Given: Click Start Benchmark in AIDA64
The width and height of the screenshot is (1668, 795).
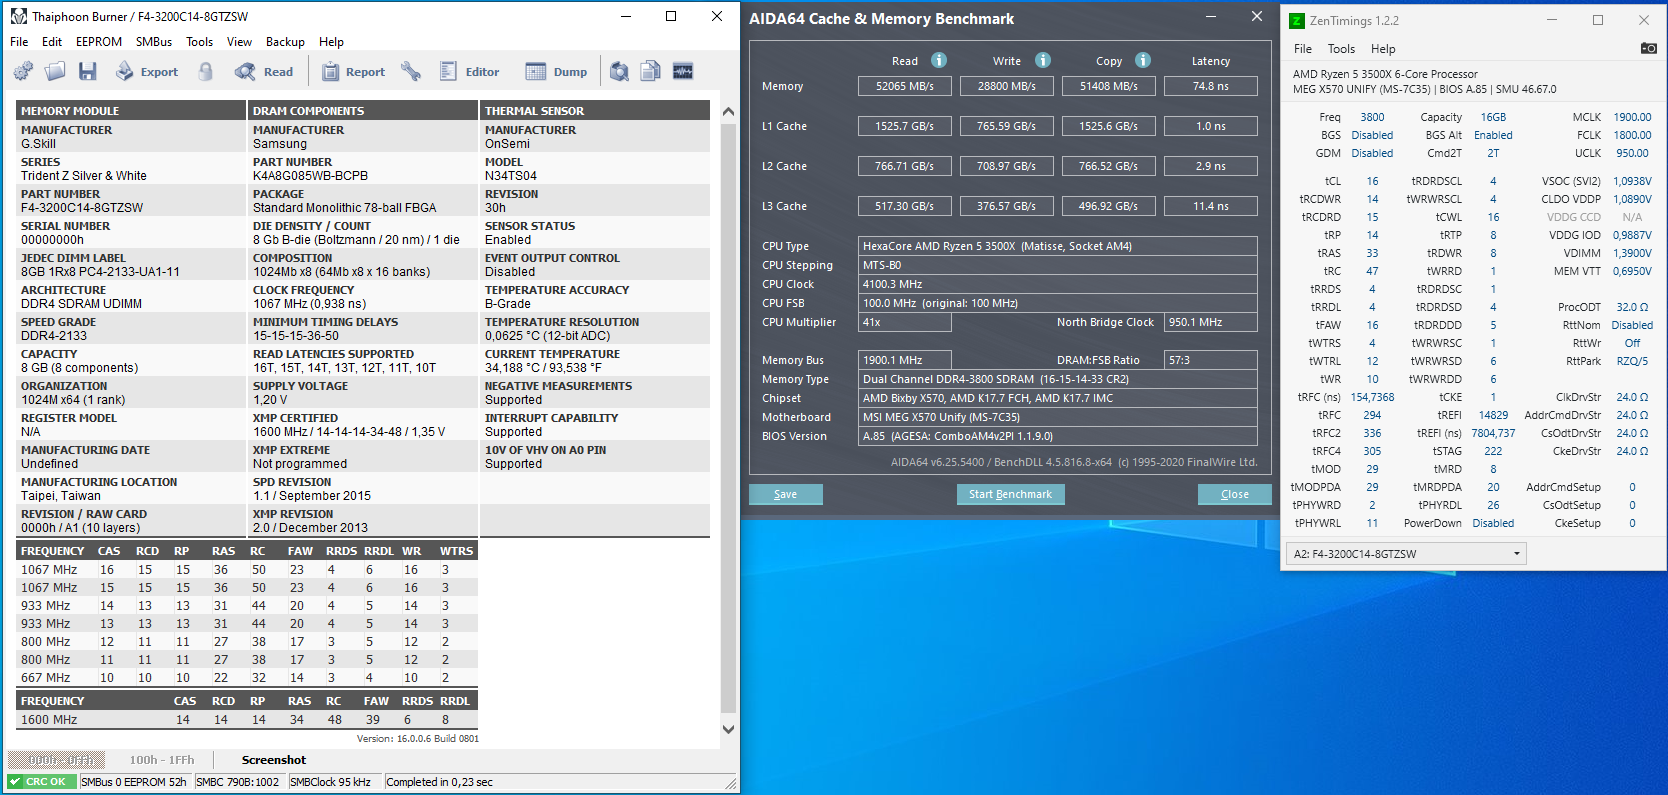Looking at the screenshot, I should point(1010,494).
